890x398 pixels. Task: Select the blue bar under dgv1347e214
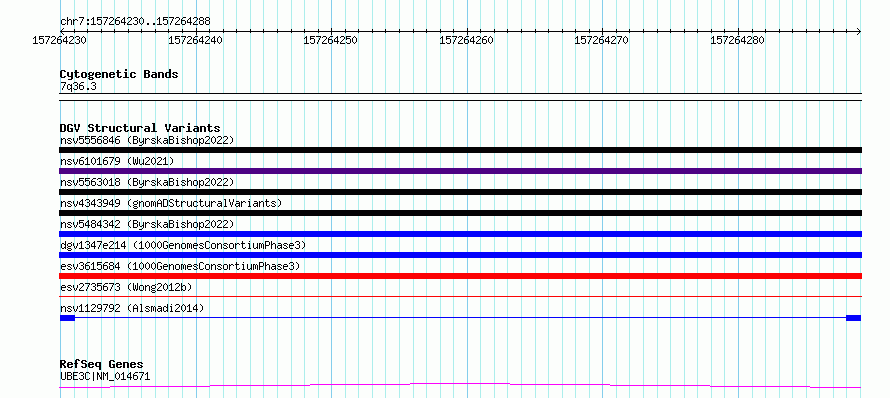[x=460, y=255]
